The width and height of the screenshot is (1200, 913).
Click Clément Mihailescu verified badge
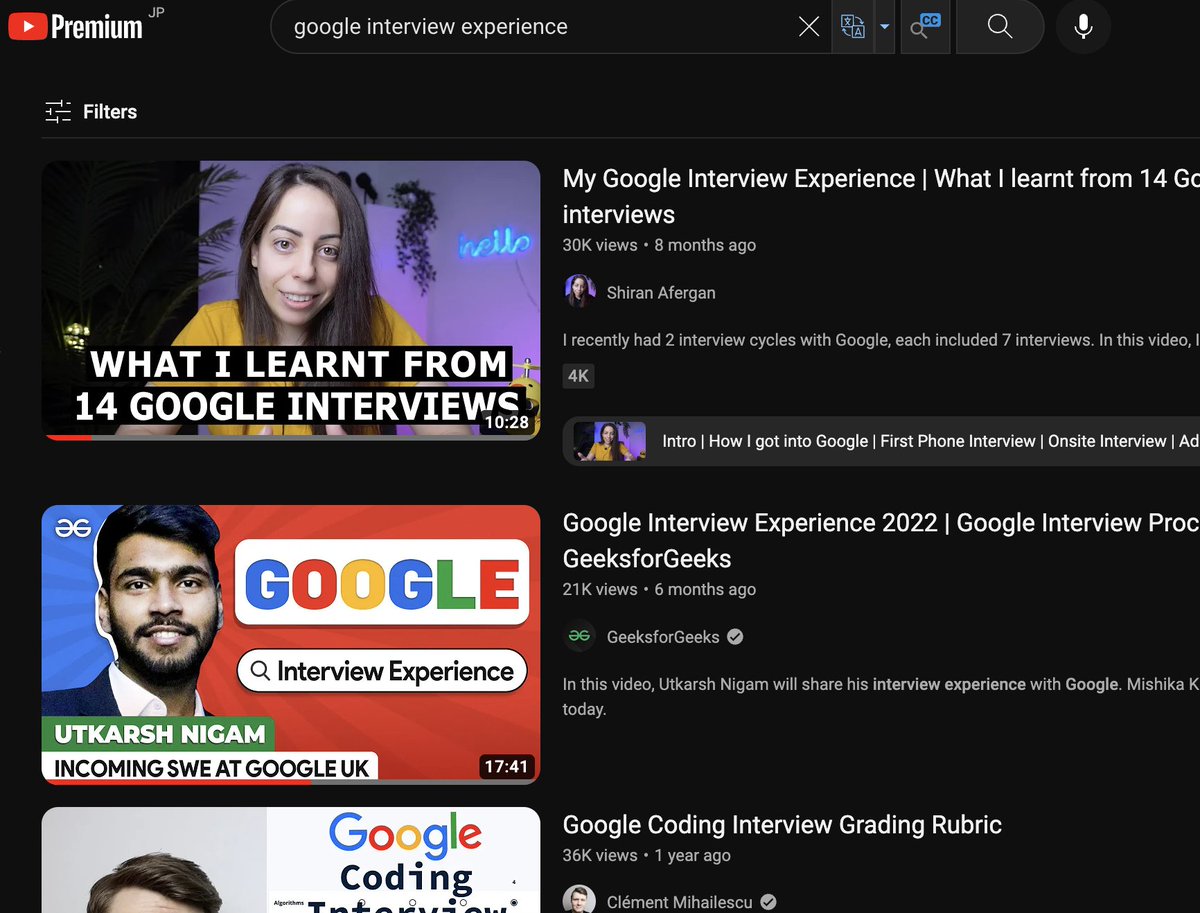[x=768, y=903]
